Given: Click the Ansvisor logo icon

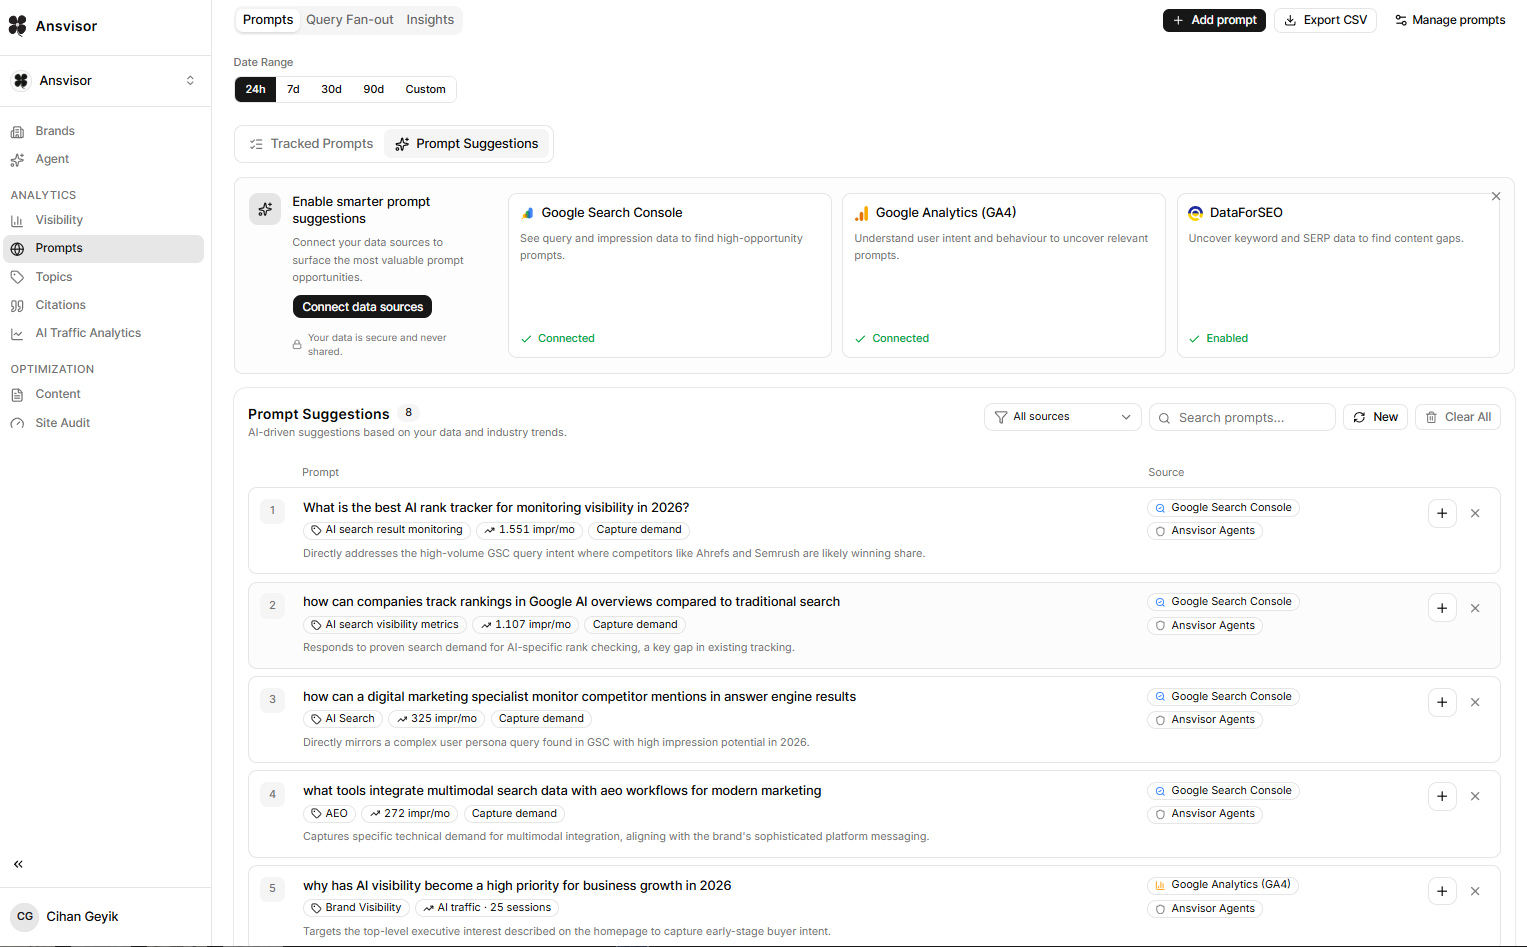Looking at the screenshot, I should 17,26.
